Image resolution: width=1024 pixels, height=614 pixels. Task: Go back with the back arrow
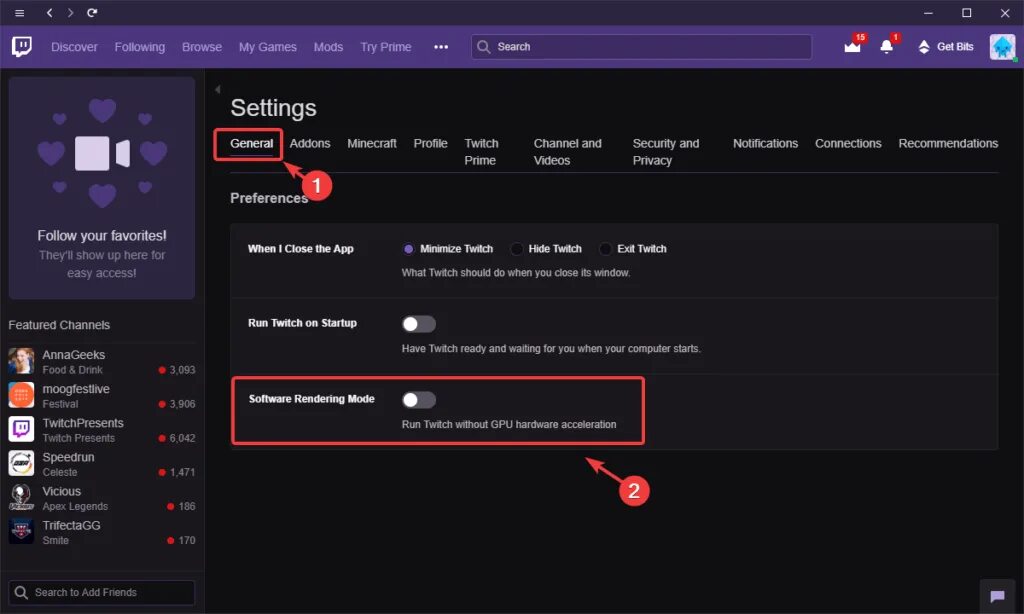pyautogui.click(x=50, y=12)
